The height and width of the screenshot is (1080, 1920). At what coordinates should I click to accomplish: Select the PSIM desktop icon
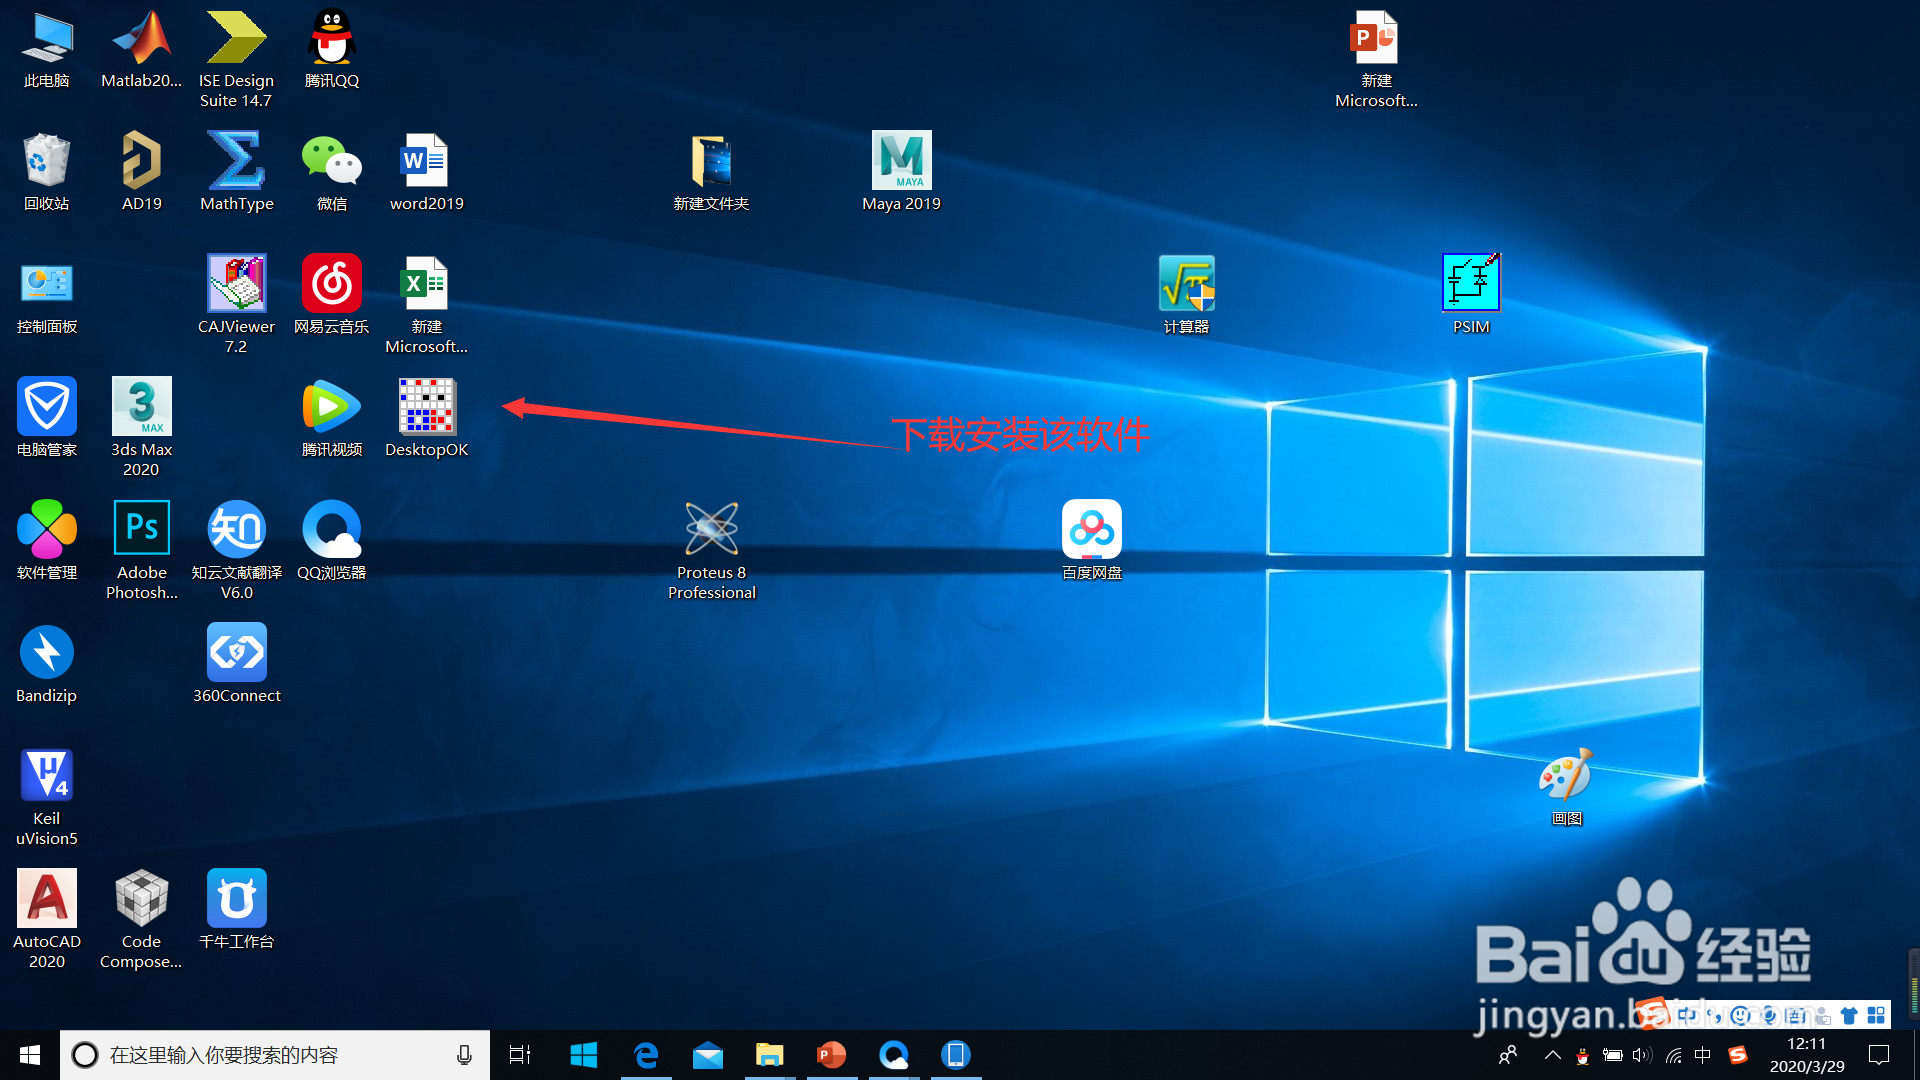point(1470,284)
